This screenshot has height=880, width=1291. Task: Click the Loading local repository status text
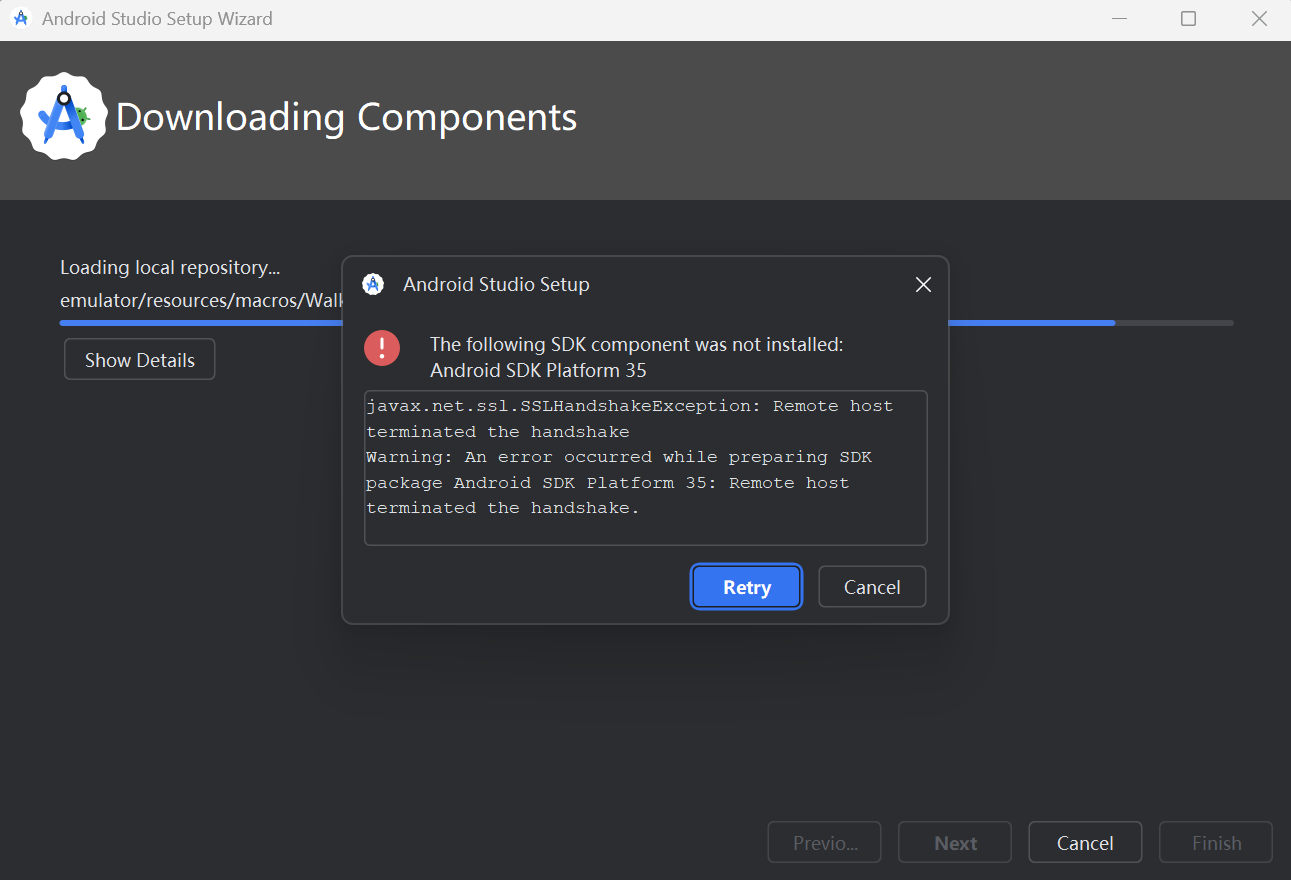coord(170,267)
